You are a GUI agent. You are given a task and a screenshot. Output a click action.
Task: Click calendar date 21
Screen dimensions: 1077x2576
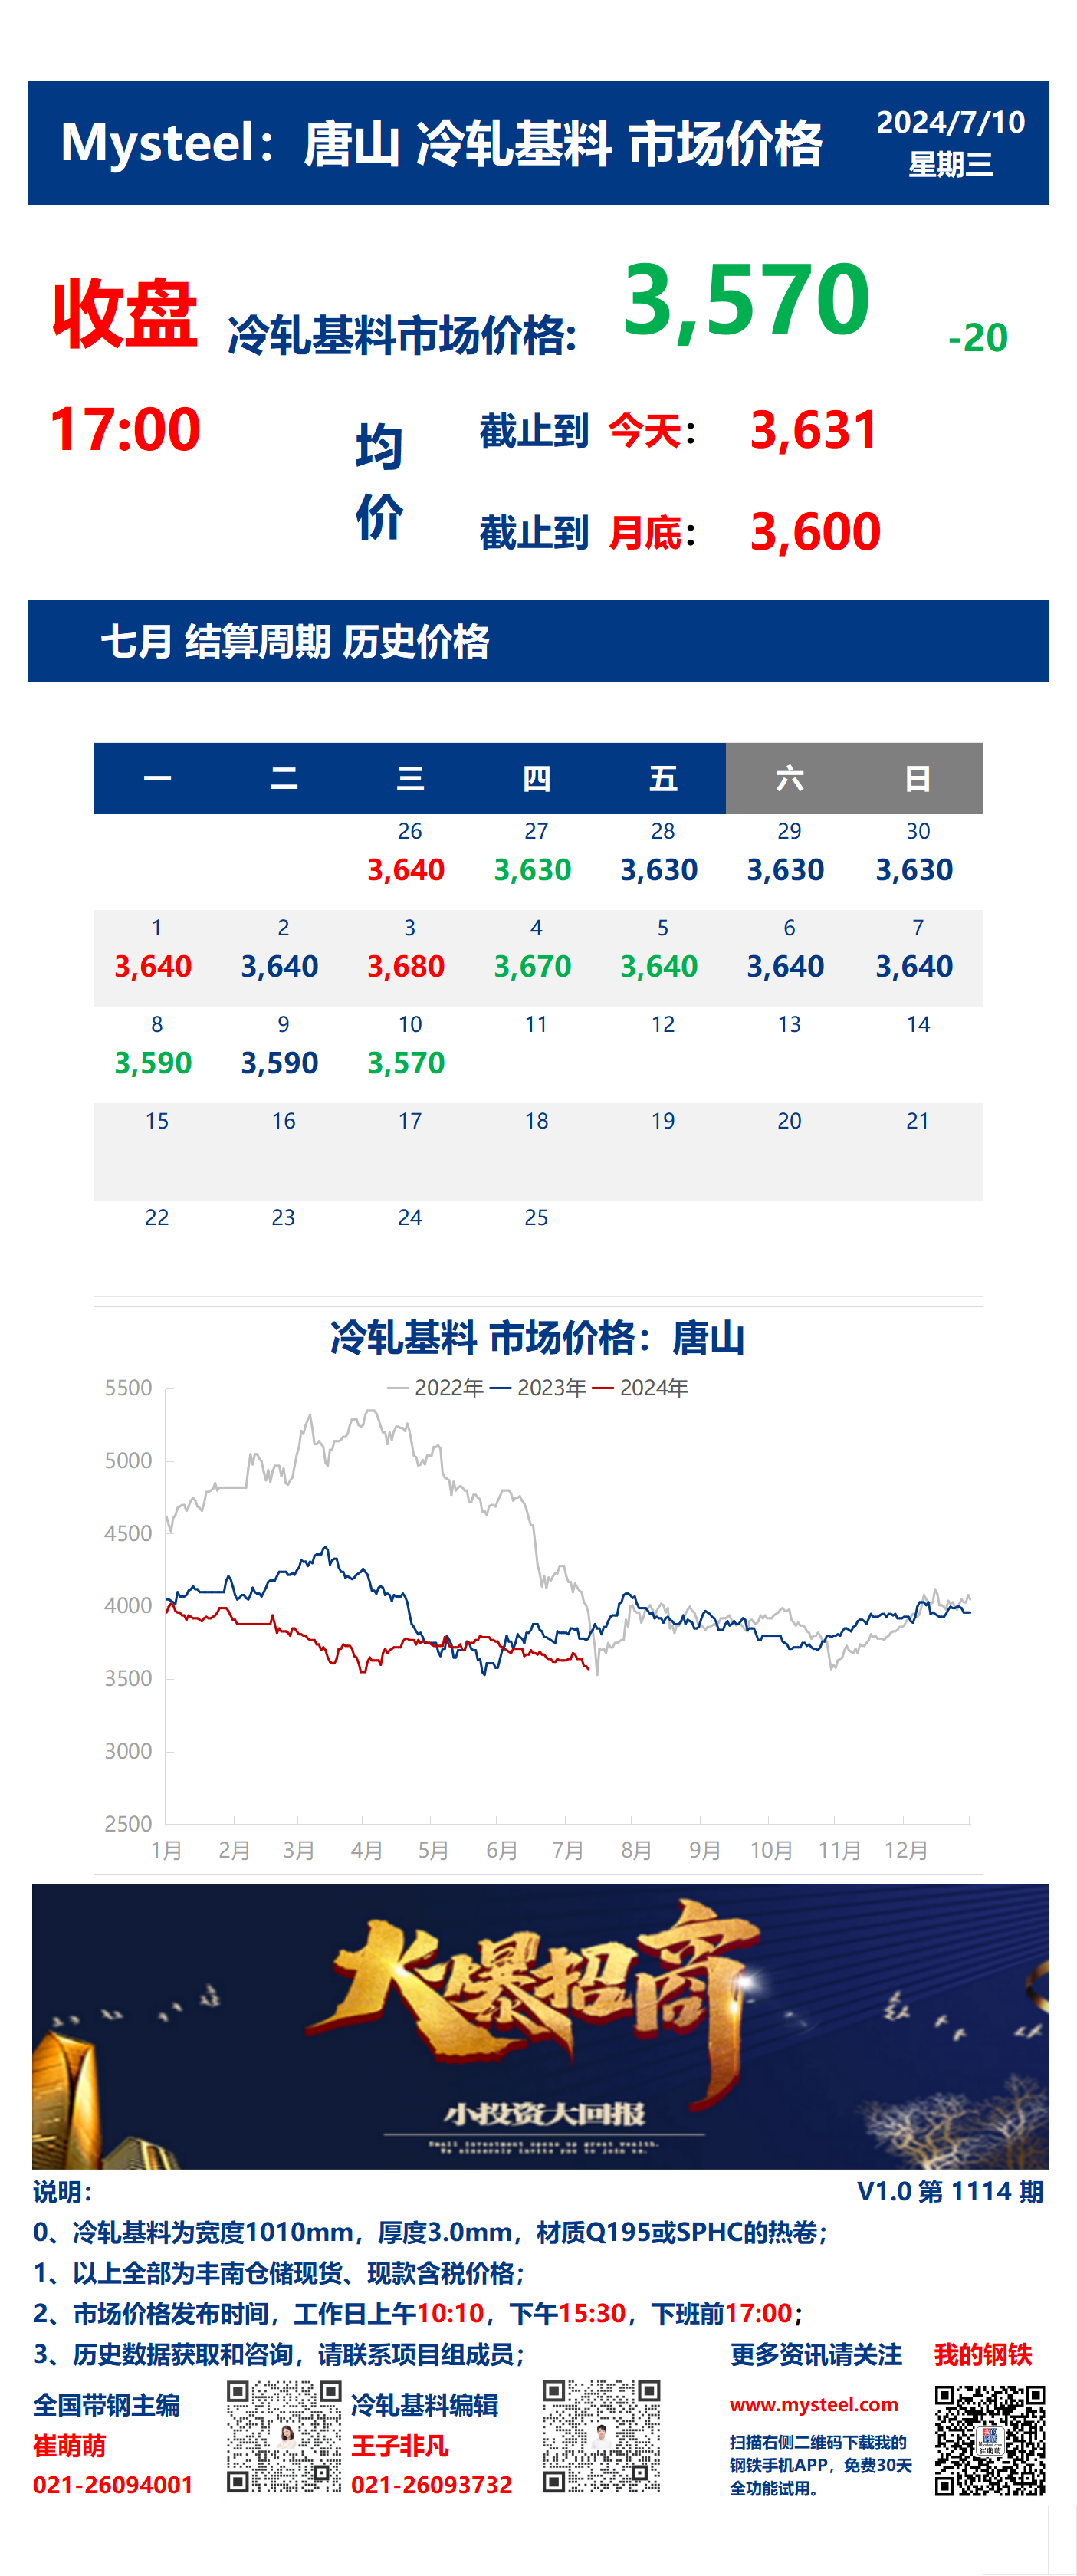(918, 1121)
